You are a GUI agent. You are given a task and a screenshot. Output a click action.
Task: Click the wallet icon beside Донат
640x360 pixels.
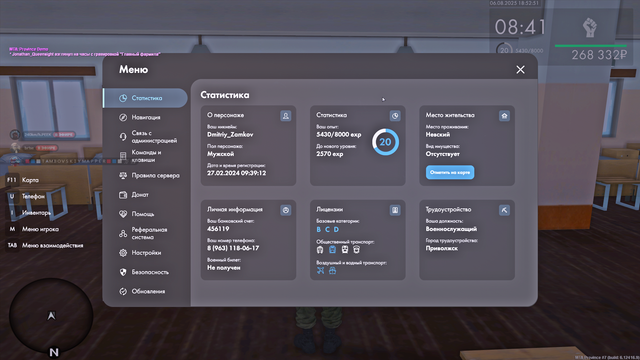(123, 195)
